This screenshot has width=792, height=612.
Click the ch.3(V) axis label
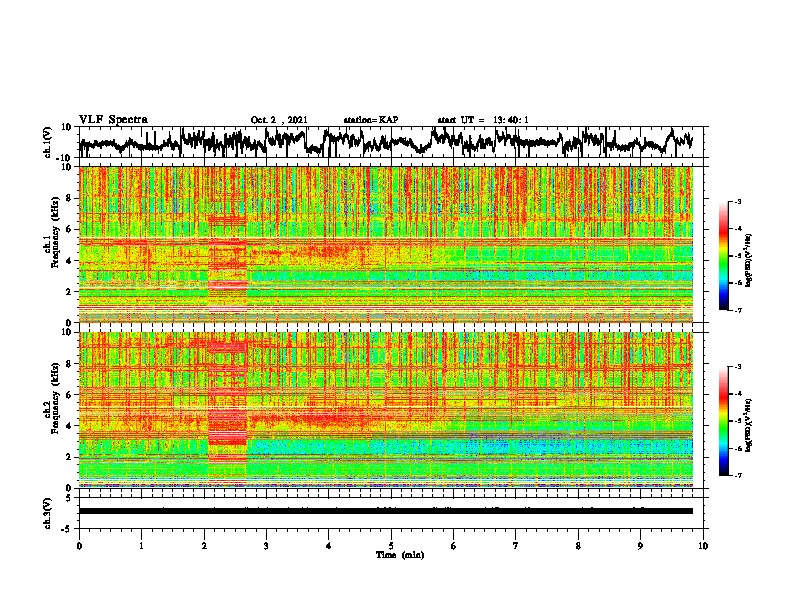click(x=48, y=513)
